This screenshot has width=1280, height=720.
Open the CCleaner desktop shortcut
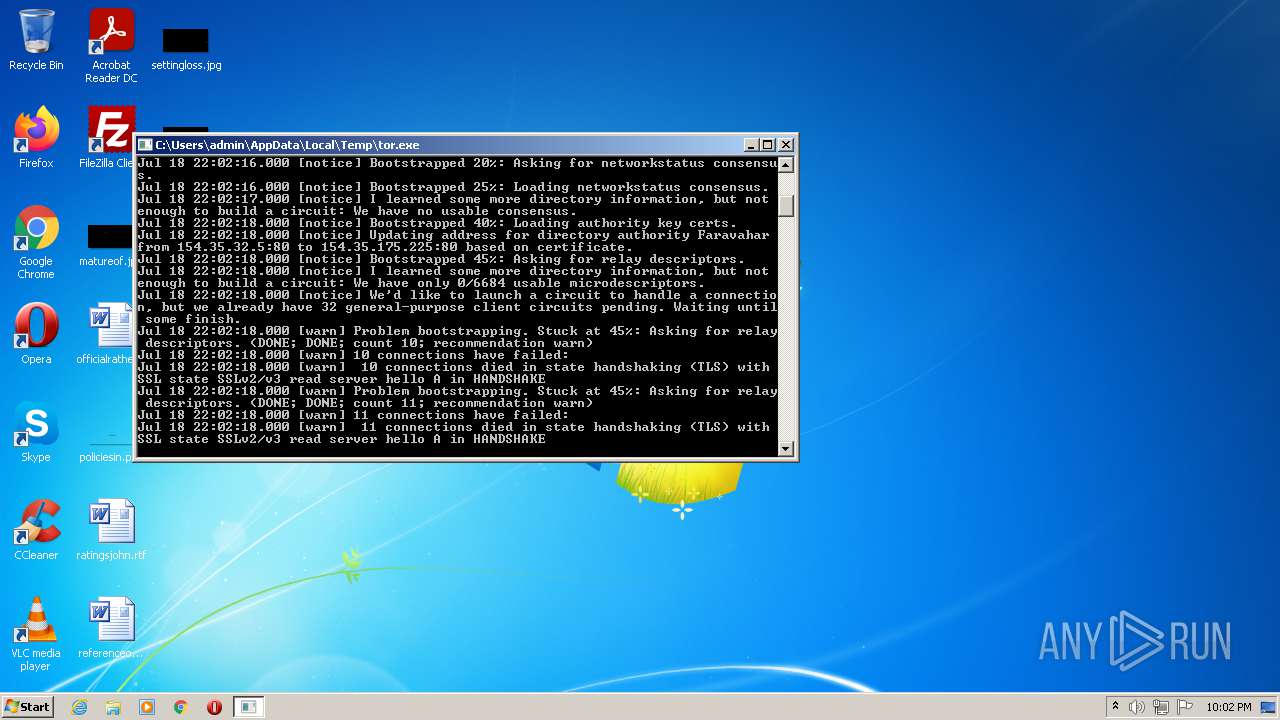36,530
